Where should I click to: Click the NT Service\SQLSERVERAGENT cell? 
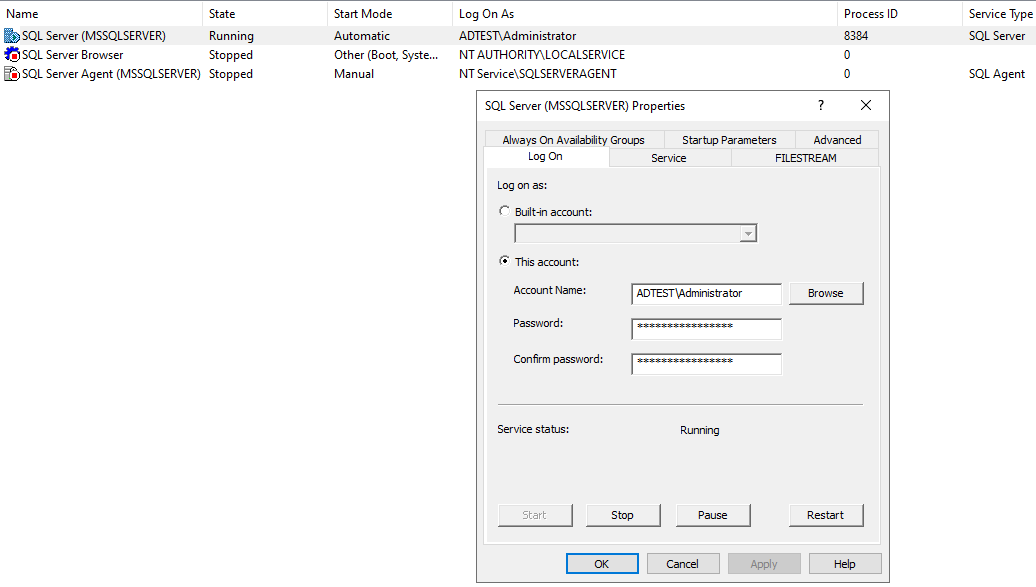(538, 74)
